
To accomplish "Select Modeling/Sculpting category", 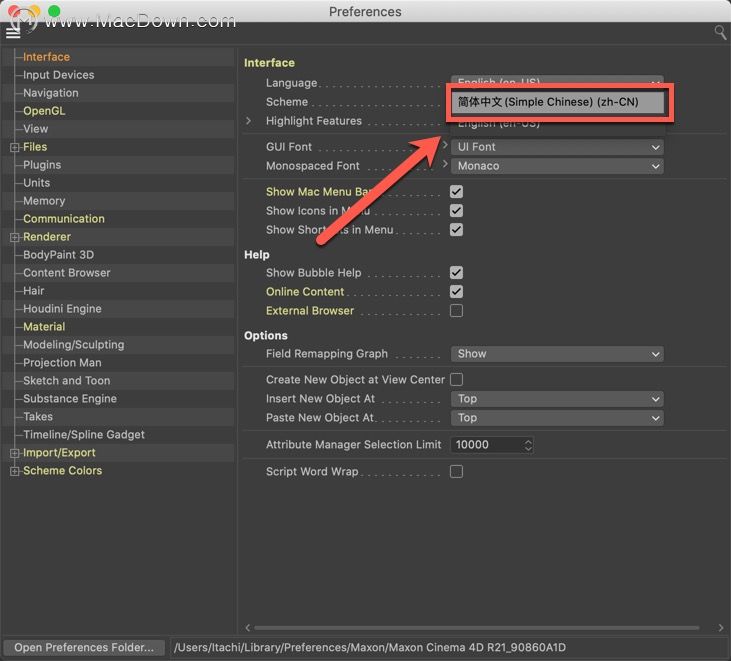I will 74,345.
